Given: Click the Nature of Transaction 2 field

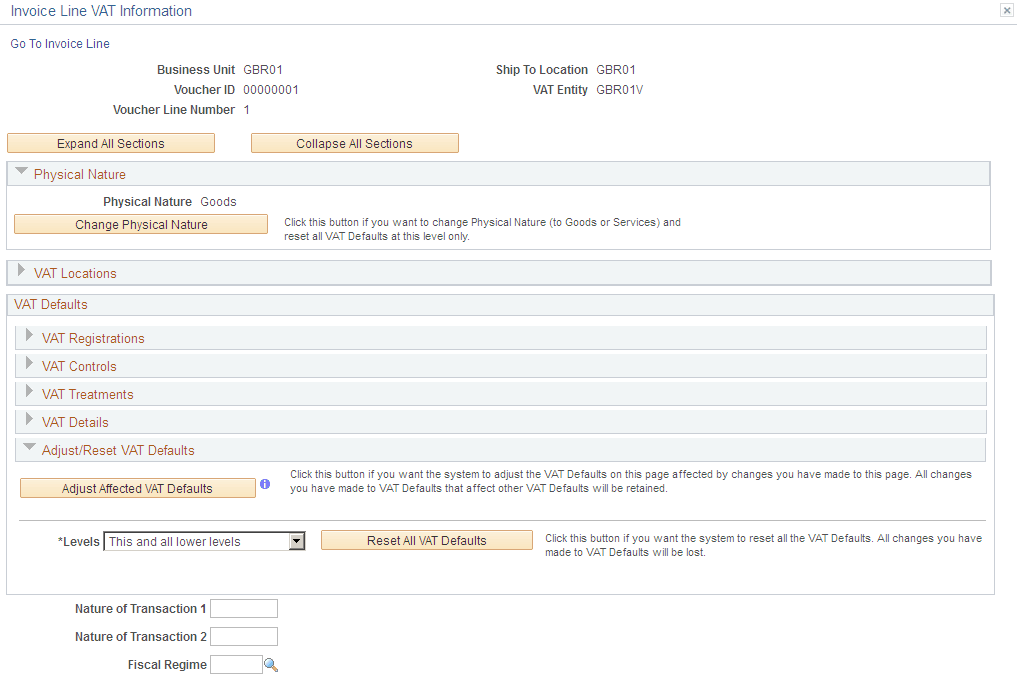Looking at the screenshot, I should (x=243, y=636).
